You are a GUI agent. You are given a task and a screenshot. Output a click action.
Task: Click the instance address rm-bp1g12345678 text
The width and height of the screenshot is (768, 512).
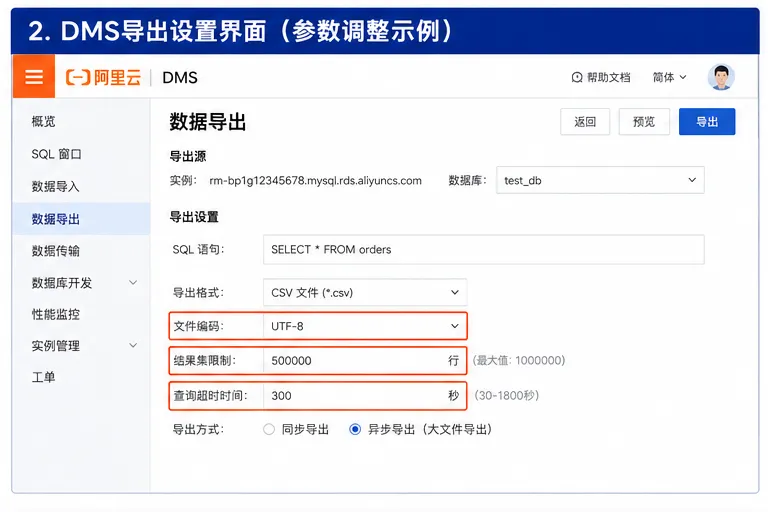pyautogui.click(x=315, y=181)
